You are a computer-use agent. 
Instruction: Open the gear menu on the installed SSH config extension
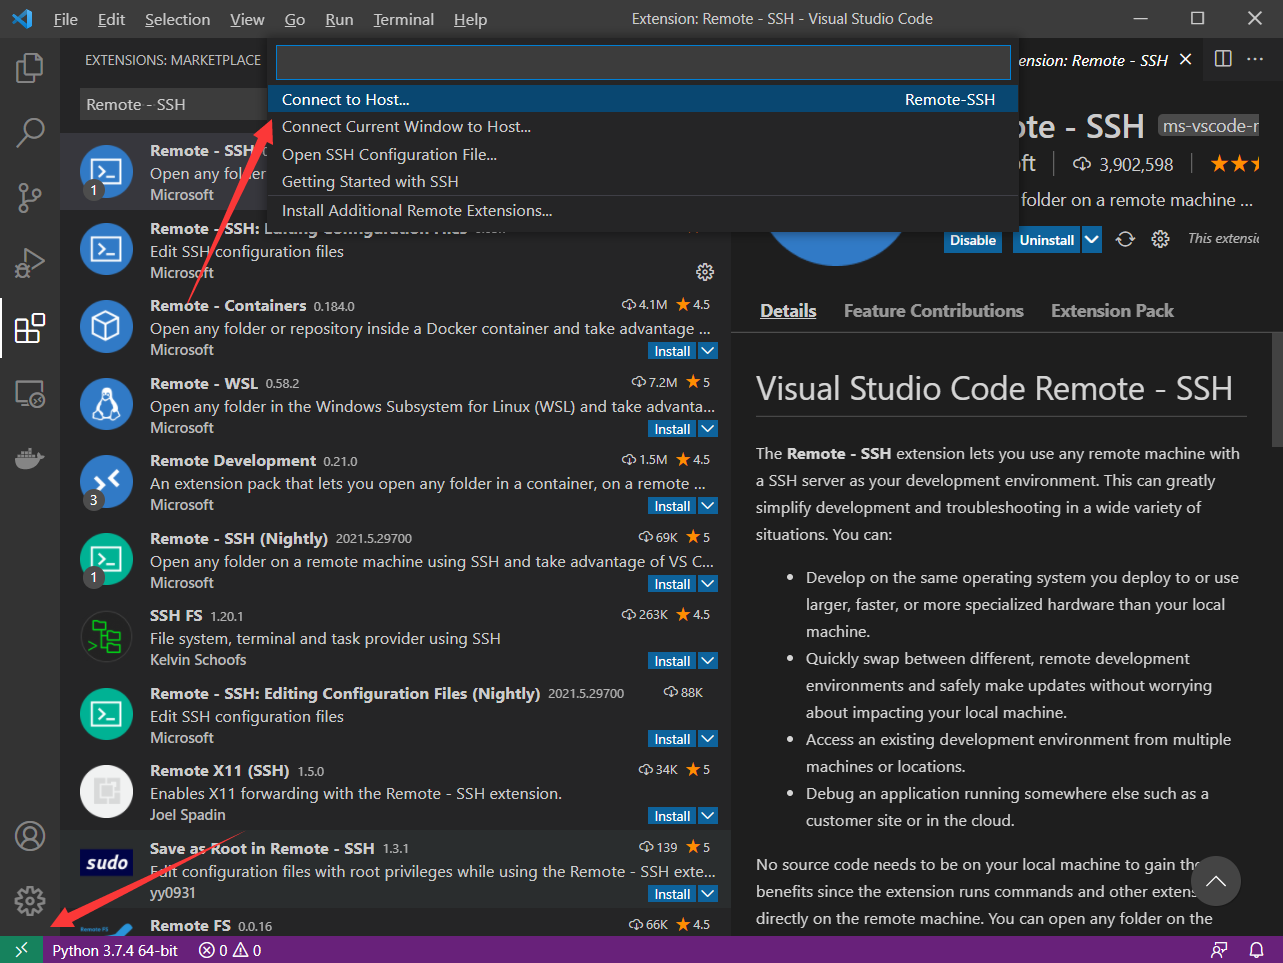[x=705, y=271]
